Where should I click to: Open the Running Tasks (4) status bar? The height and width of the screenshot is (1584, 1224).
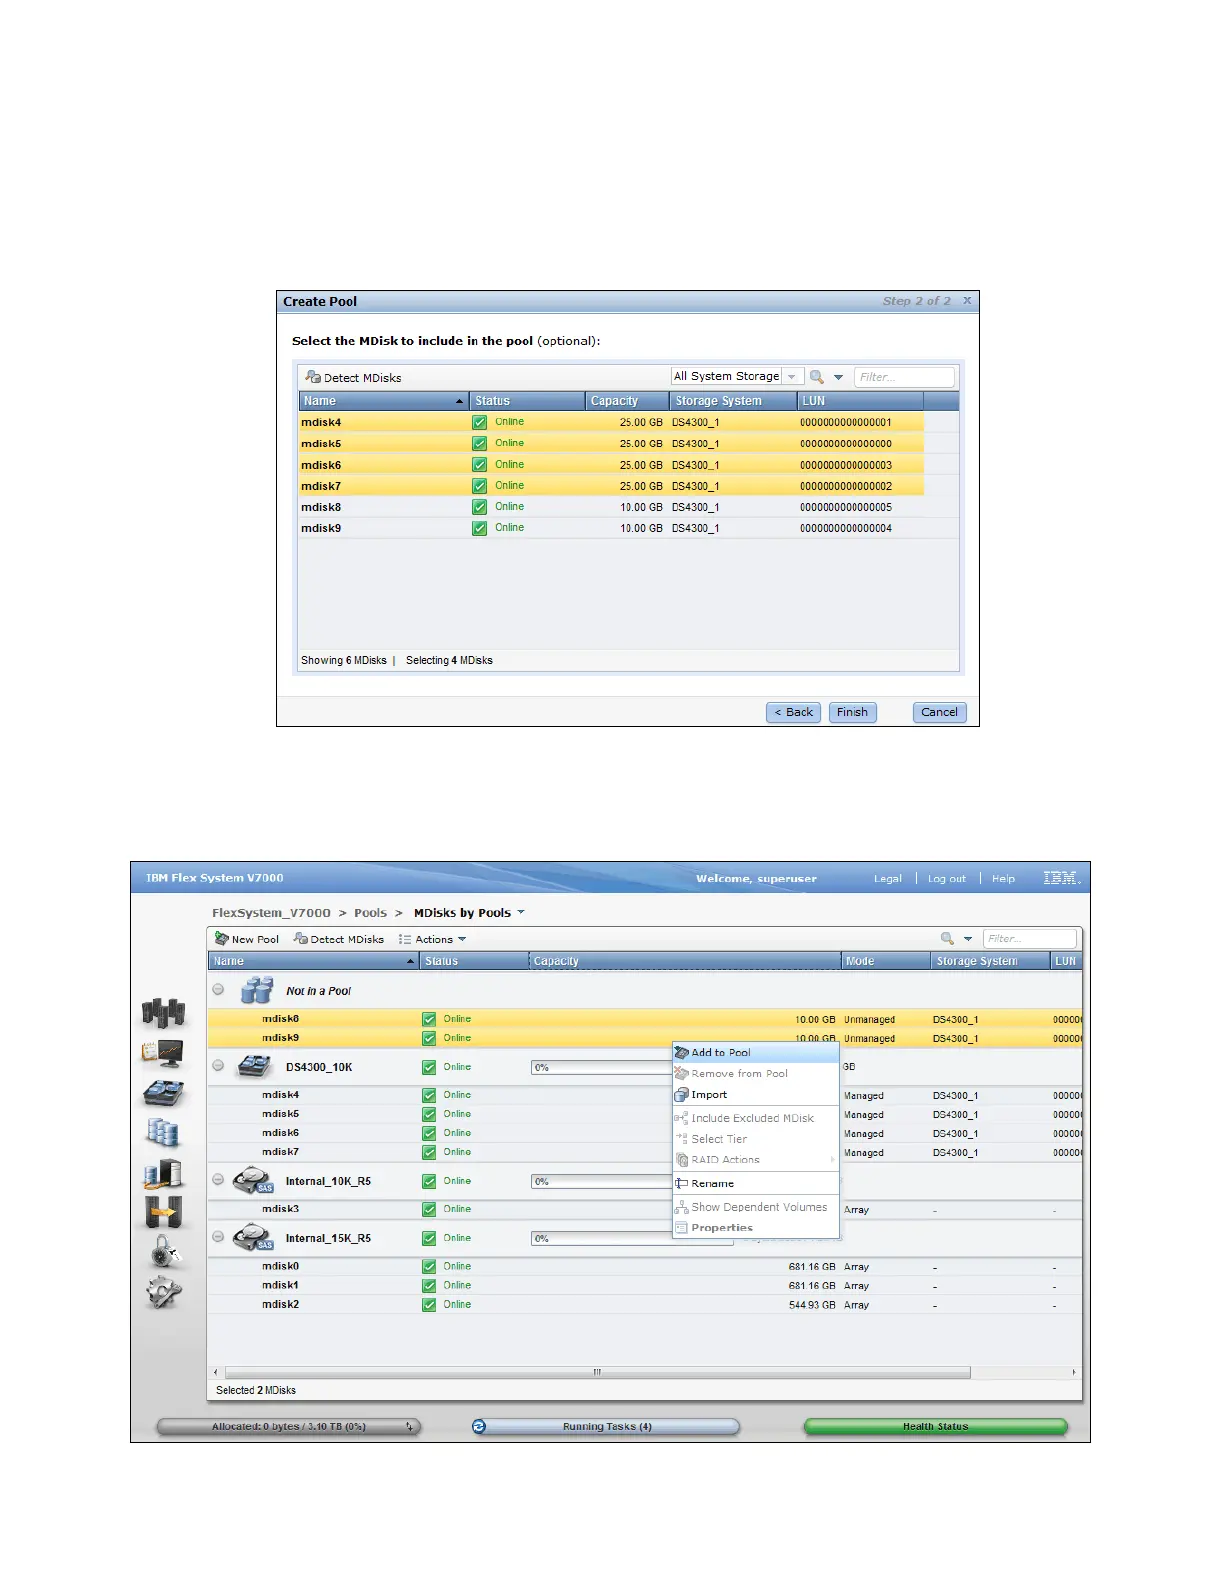[607, 1426]
